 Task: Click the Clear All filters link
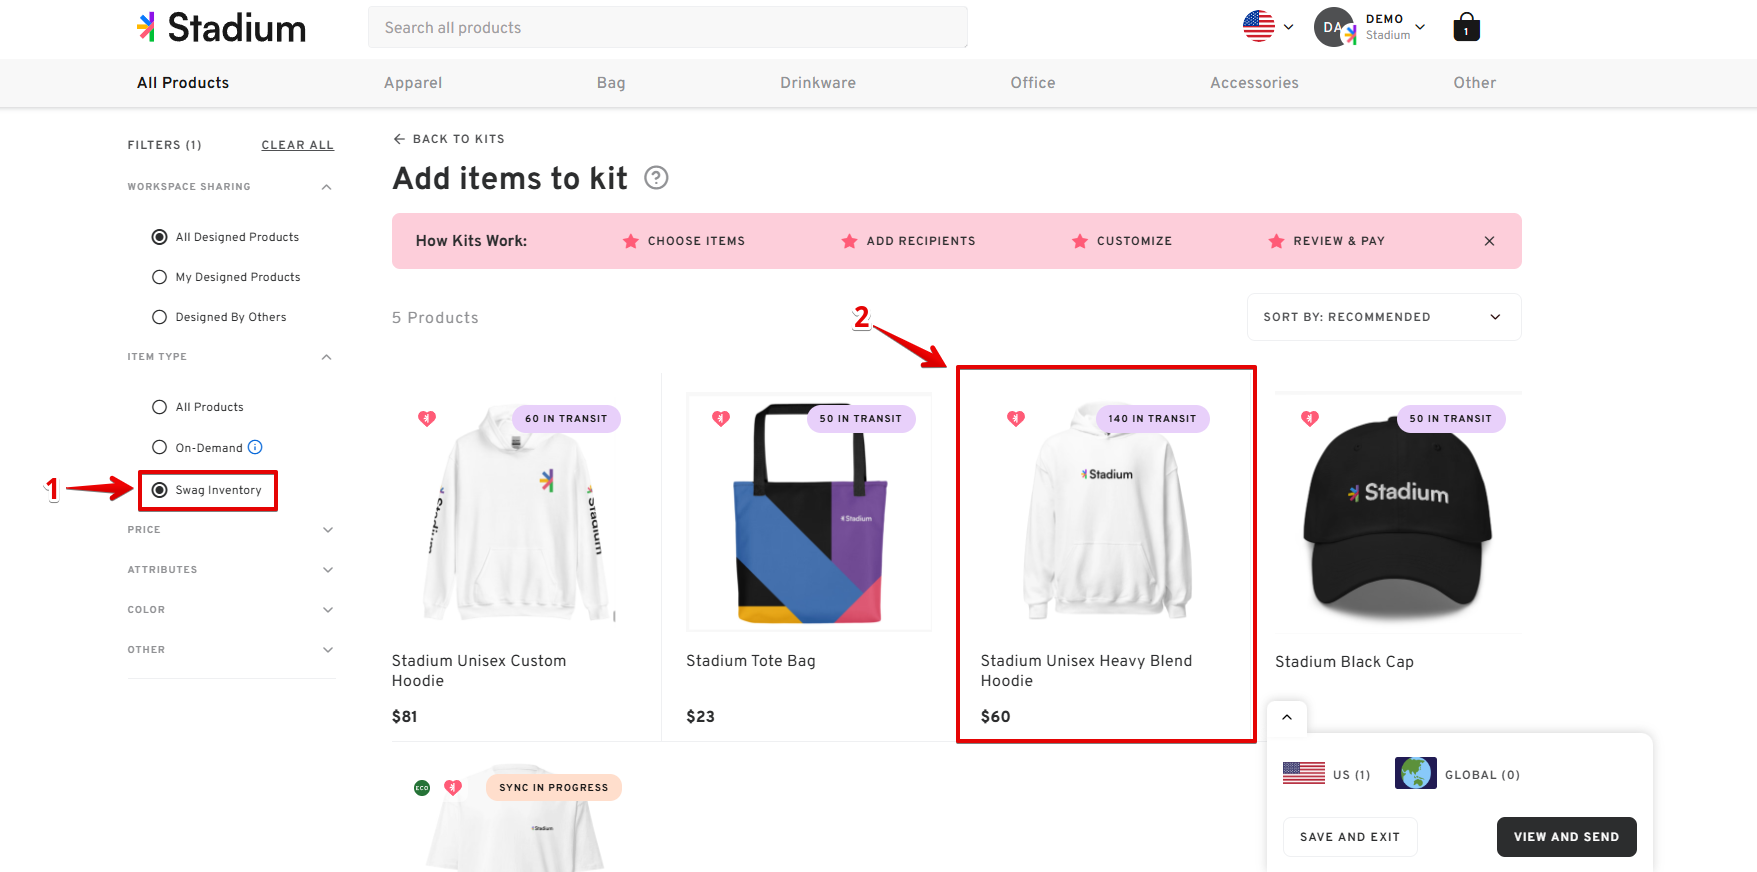click(298, 145)
